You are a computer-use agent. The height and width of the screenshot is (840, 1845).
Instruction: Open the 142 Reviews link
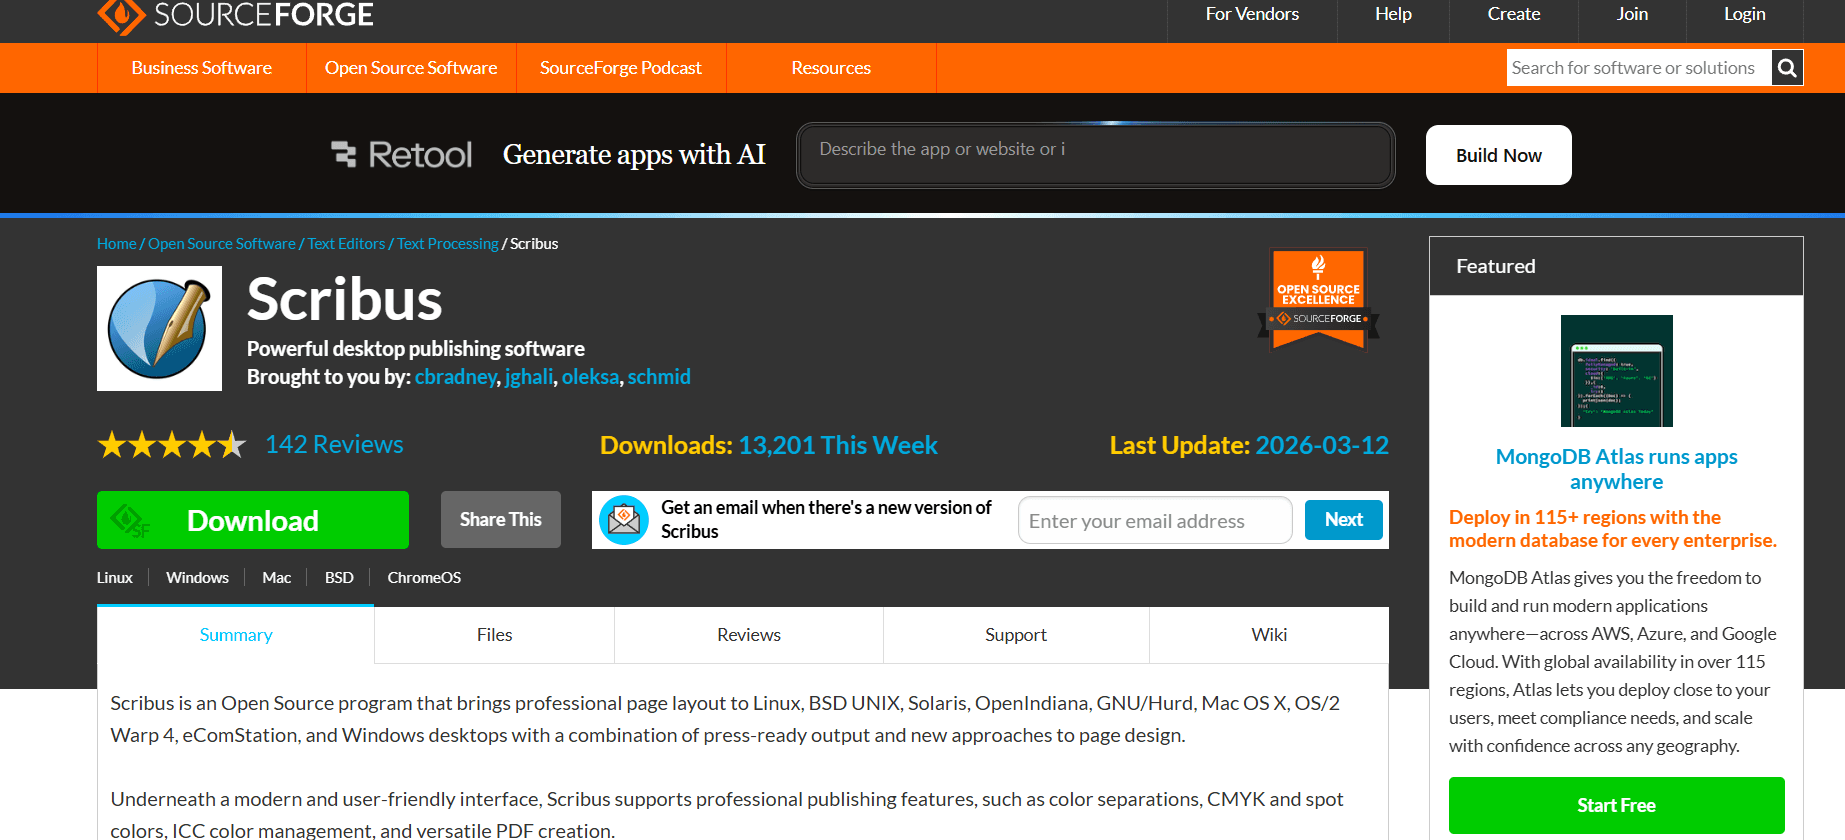[334, 445]
